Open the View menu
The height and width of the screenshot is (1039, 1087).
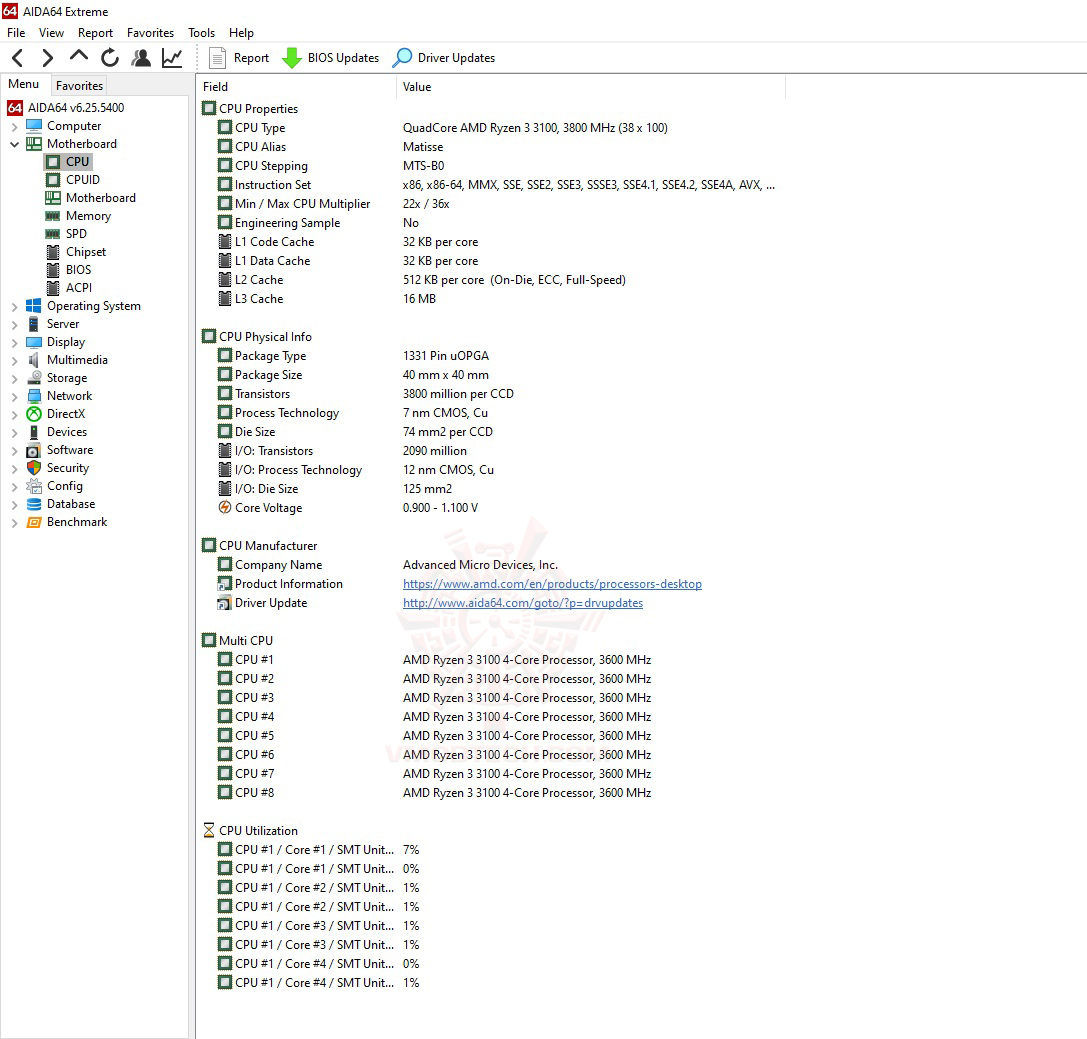click(x=51, y=33)
